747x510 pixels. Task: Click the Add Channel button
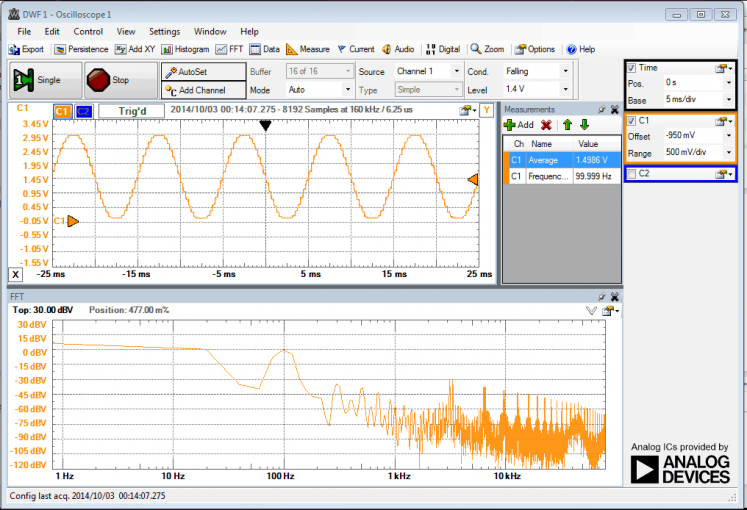tap(204, 90)
